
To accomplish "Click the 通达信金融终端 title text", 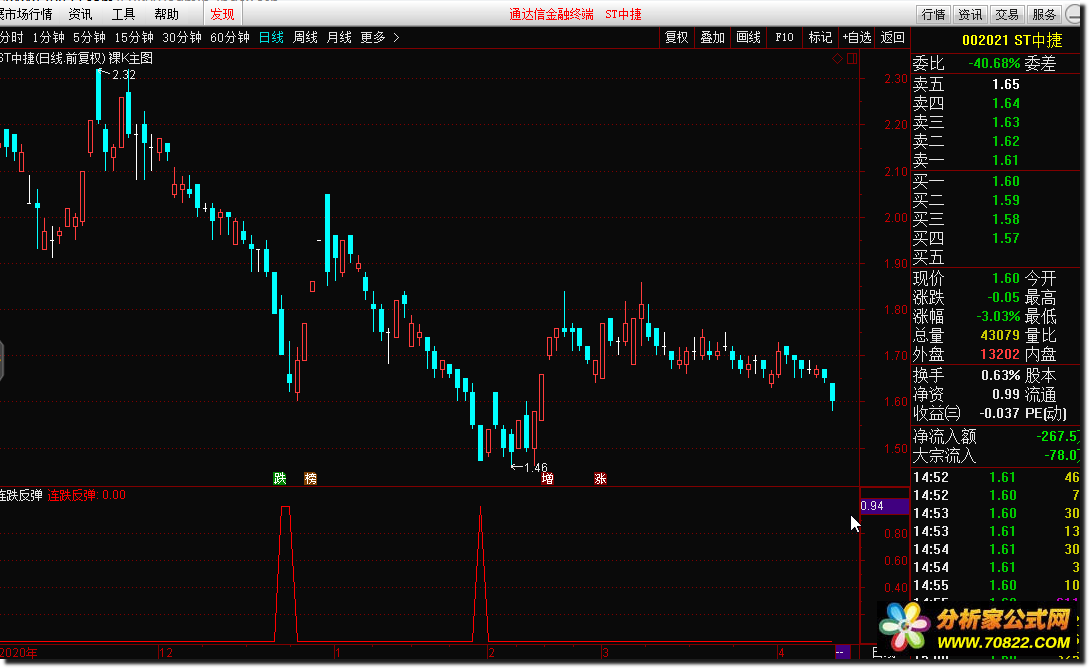I will pos(551,14).
